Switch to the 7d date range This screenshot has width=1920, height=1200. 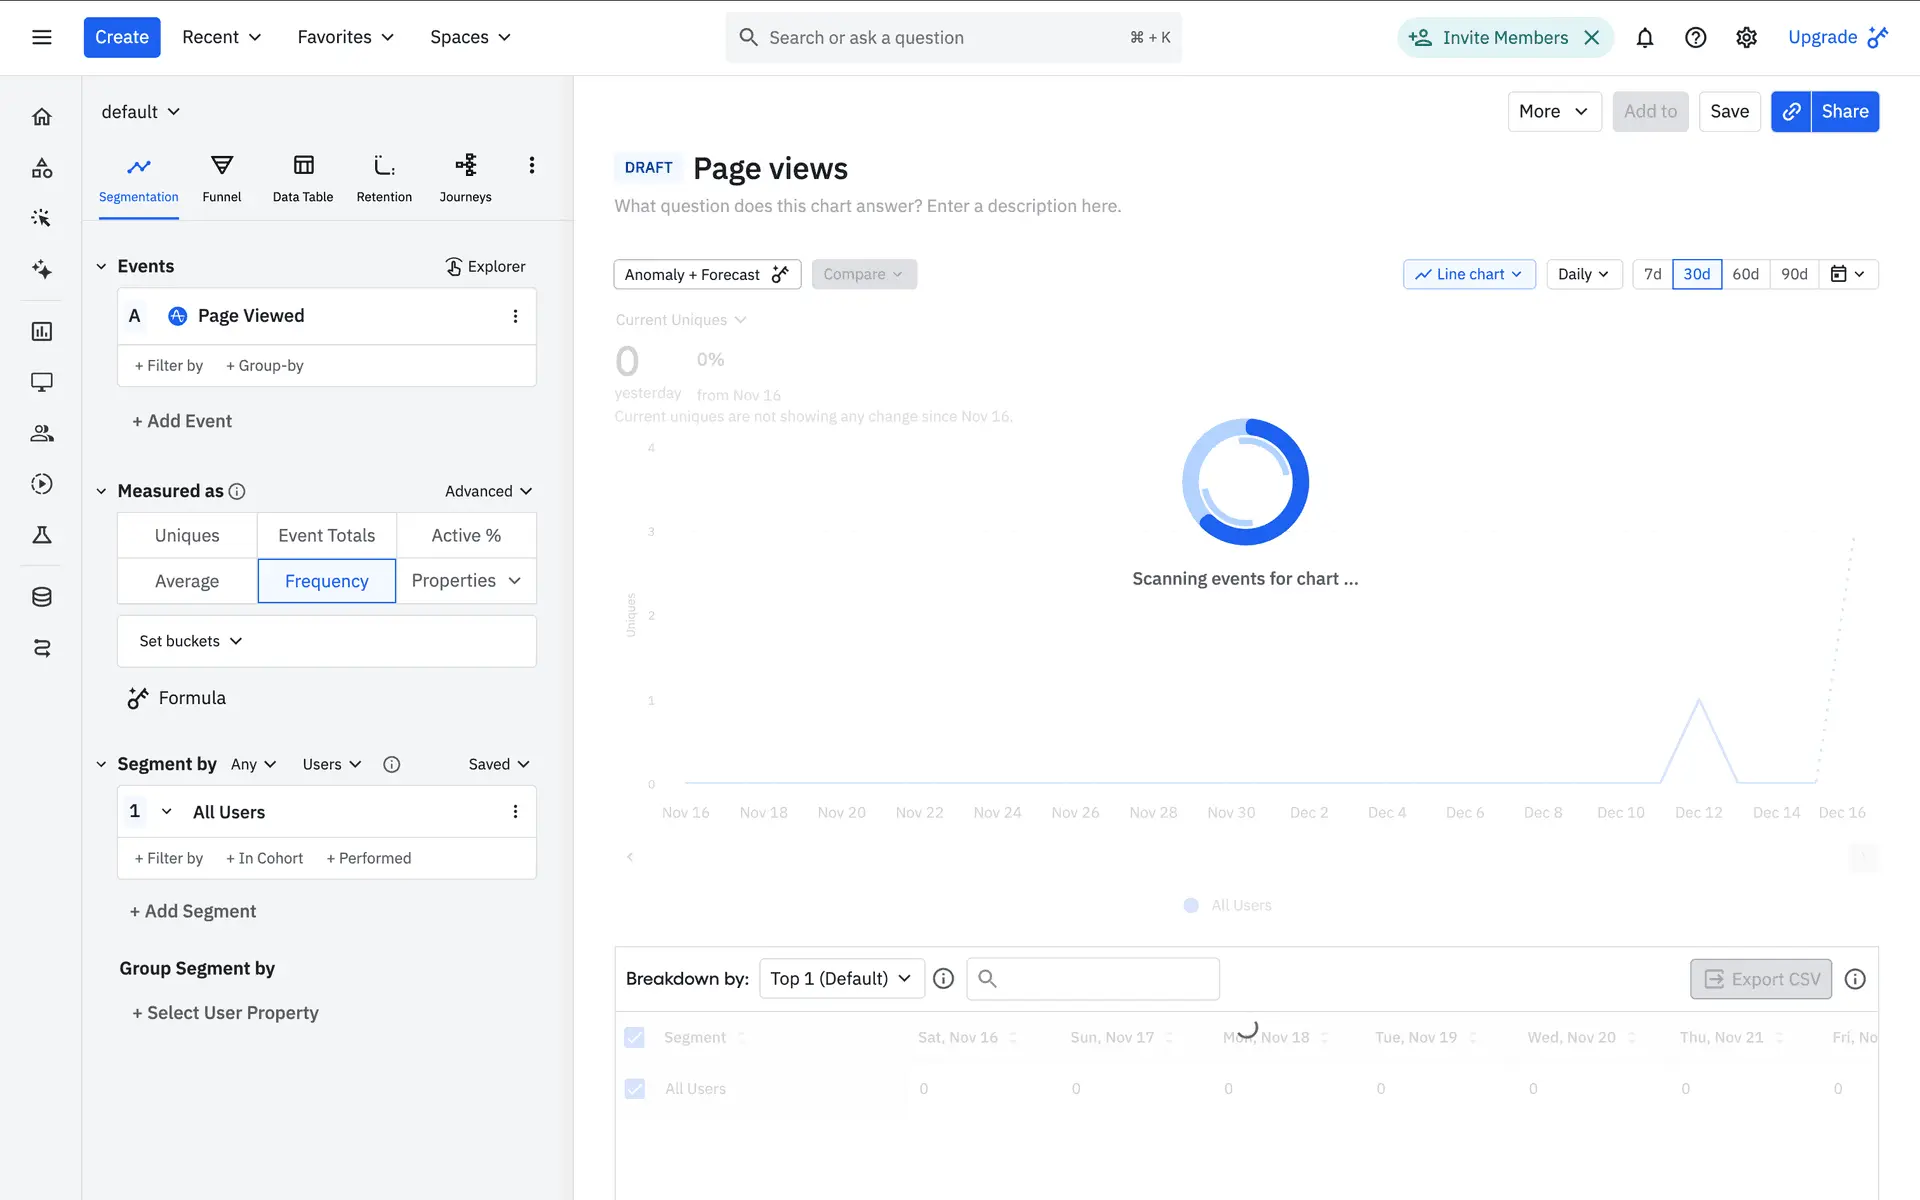1652,274
